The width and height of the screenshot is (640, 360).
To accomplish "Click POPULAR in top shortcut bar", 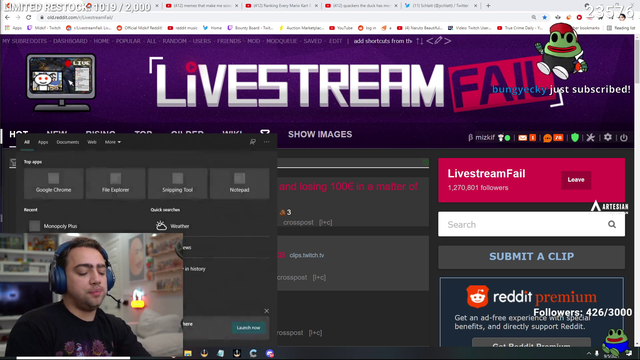I will tap(128, 41).
